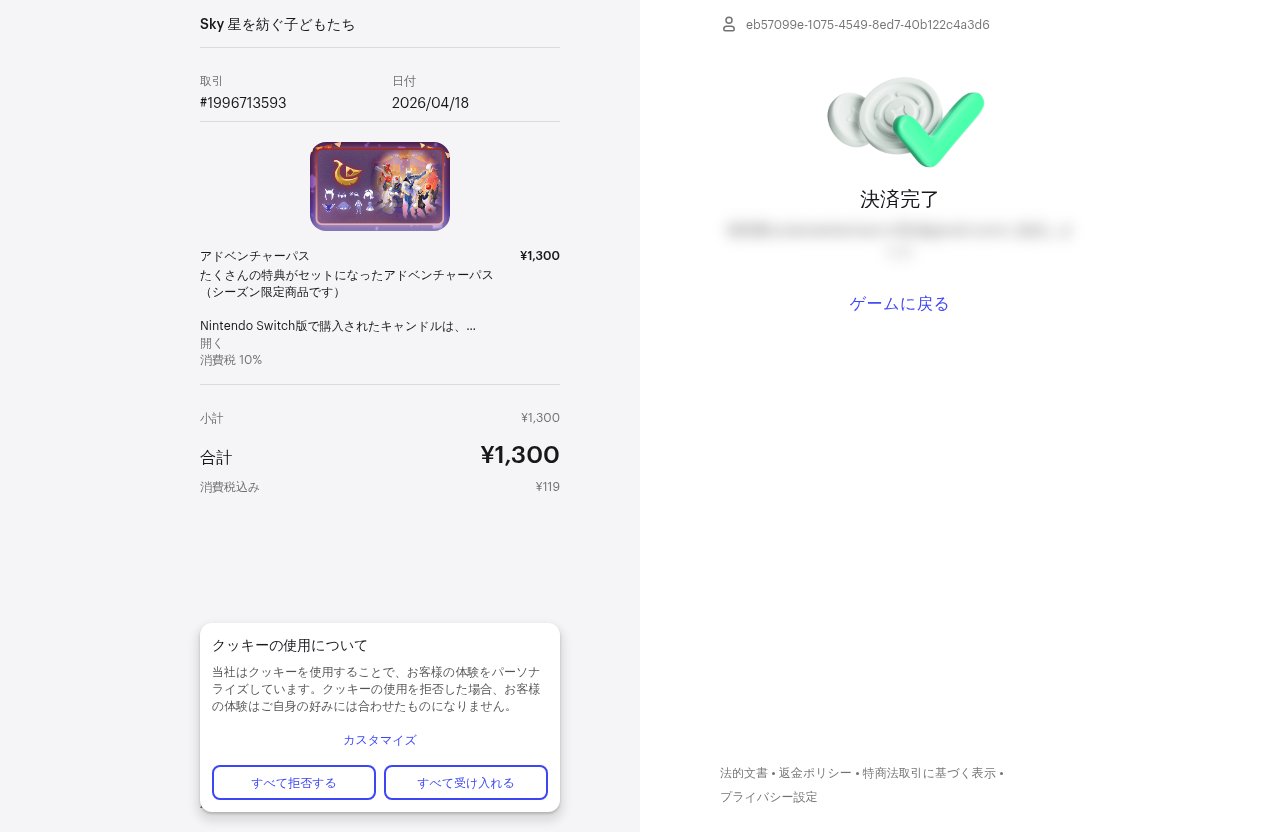The width and height of the screenshot is (1280, 832).
Task: Open the 特商法取引に基づく表示 link
Action: (929, 773)
